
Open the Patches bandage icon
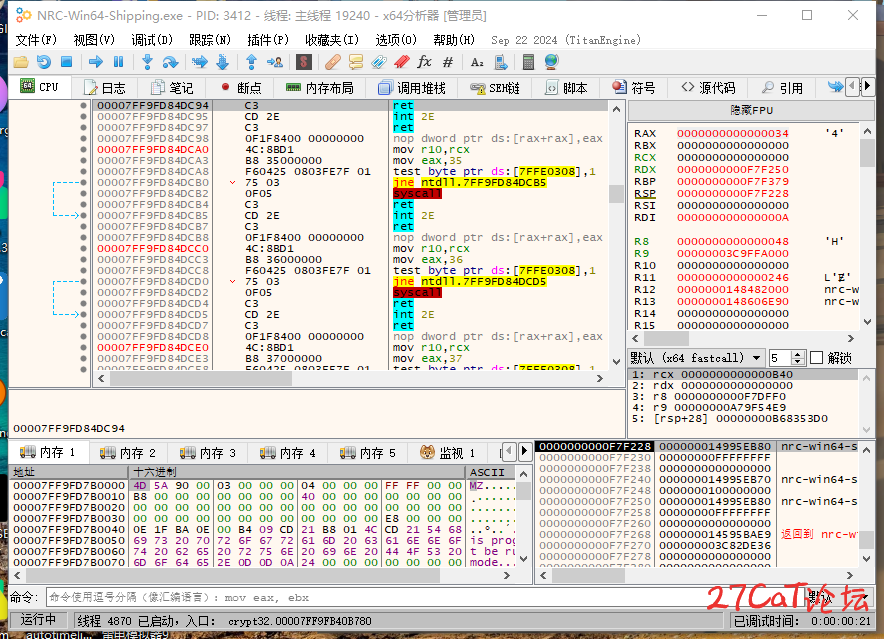(x=332, y=62)
